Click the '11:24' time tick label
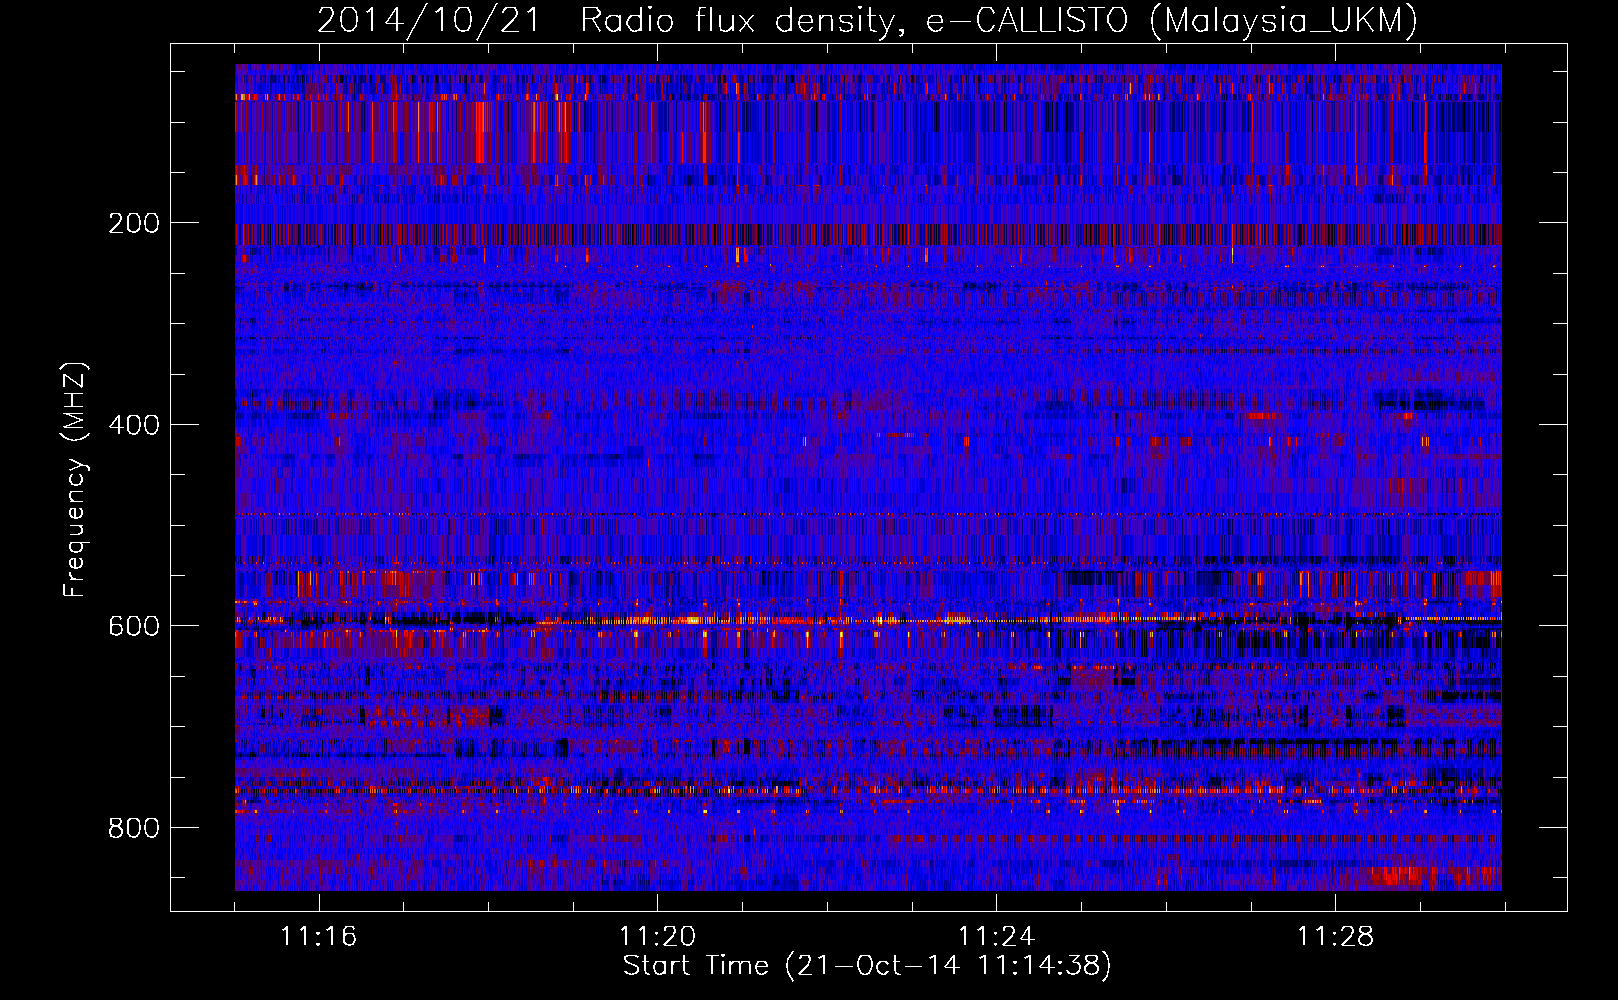Screen dimensions: 1618x1000 click(997, 937)
